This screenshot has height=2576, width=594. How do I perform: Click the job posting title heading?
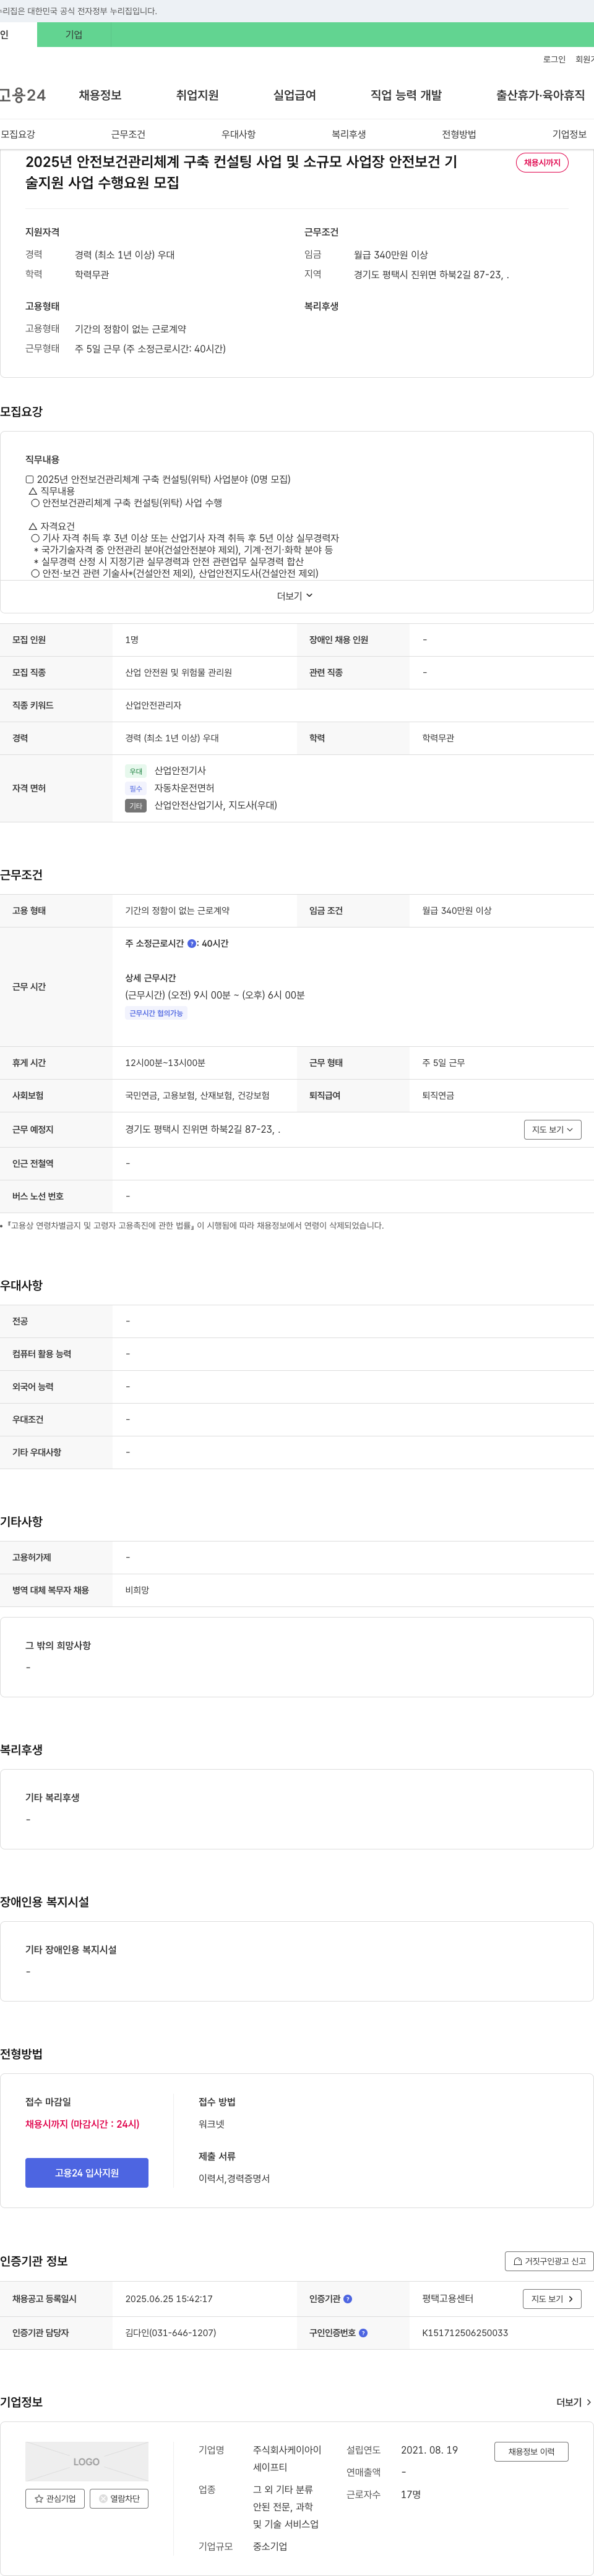tap(242, 172)
